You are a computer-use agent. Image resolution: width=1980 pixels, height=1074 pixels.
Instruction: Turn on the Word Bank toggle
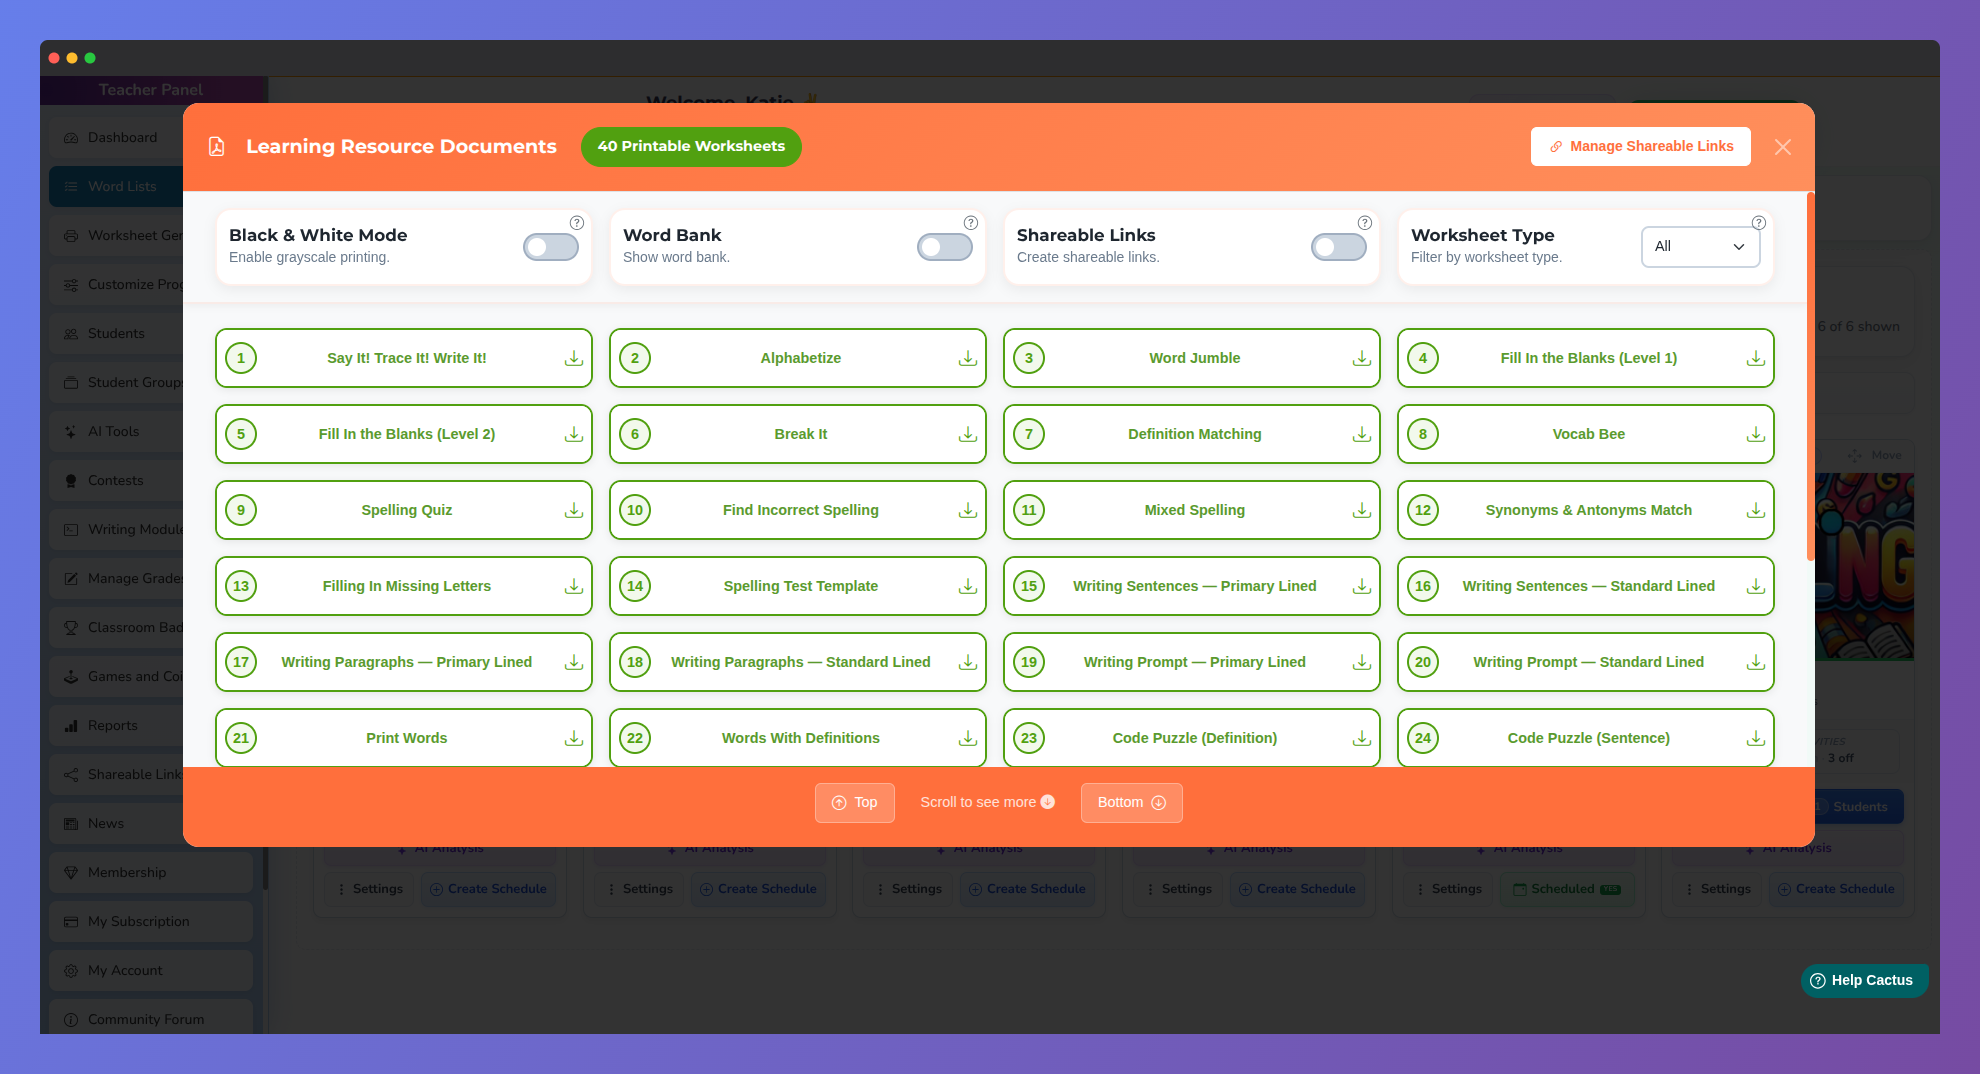point(945,247)
